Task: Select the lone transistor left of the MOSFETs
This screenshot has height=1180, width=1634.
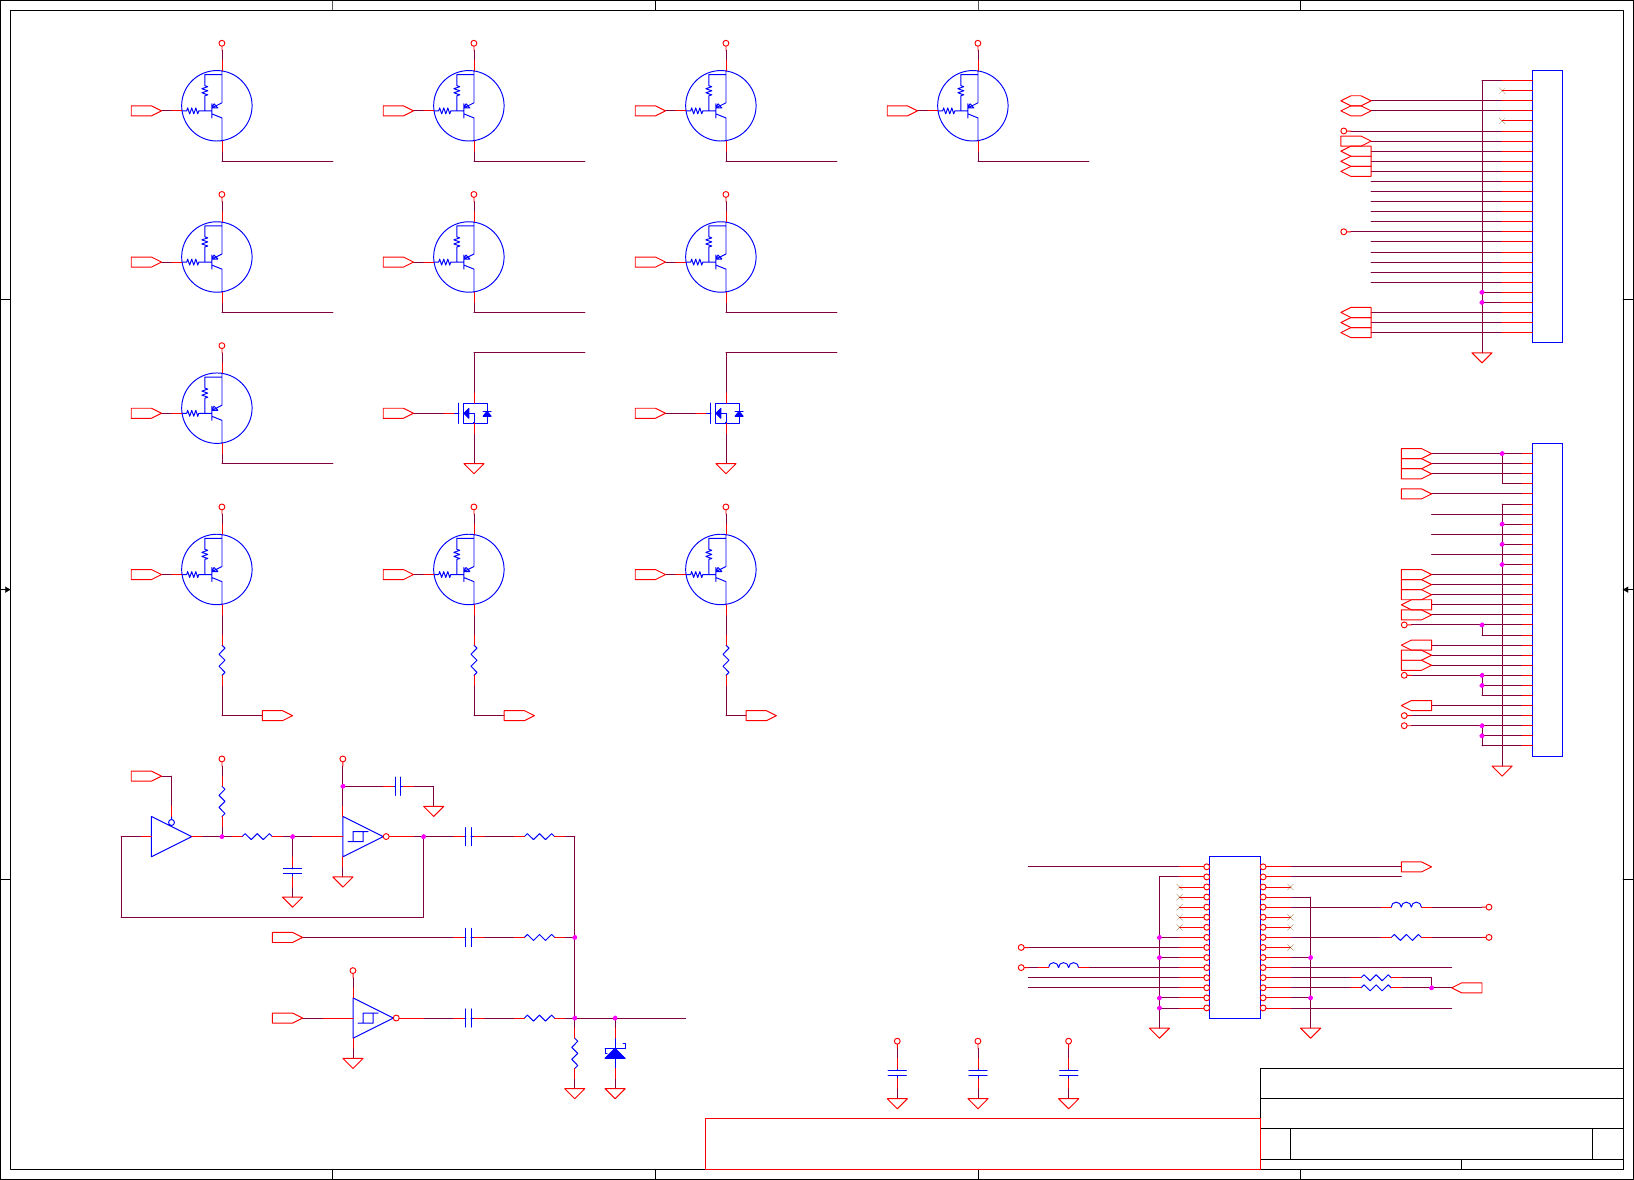Action: [217, 408]
